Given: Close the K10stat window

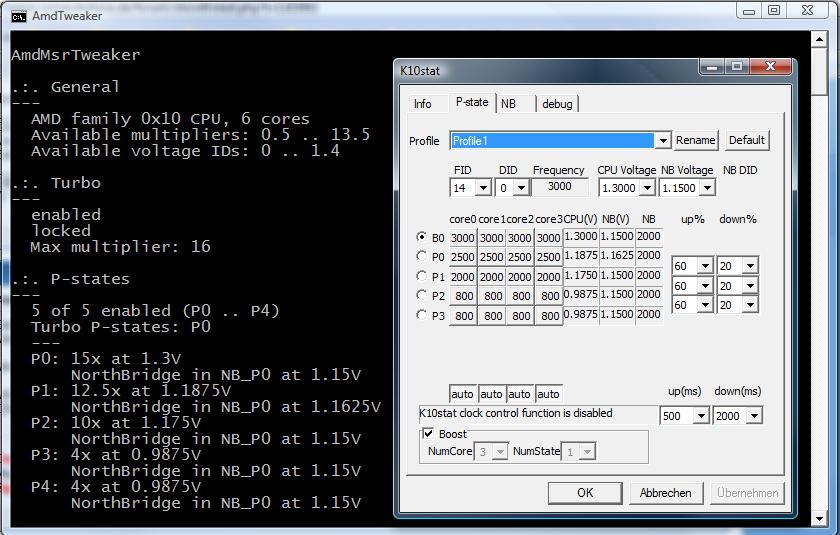Looking at the screenshot, I should tap(770, 66).
